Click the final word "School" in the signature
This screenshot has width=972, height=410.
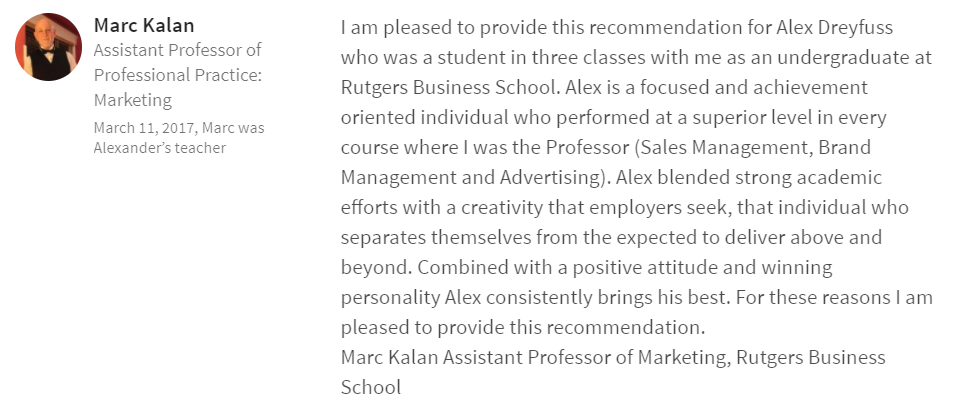click(370, 387)
